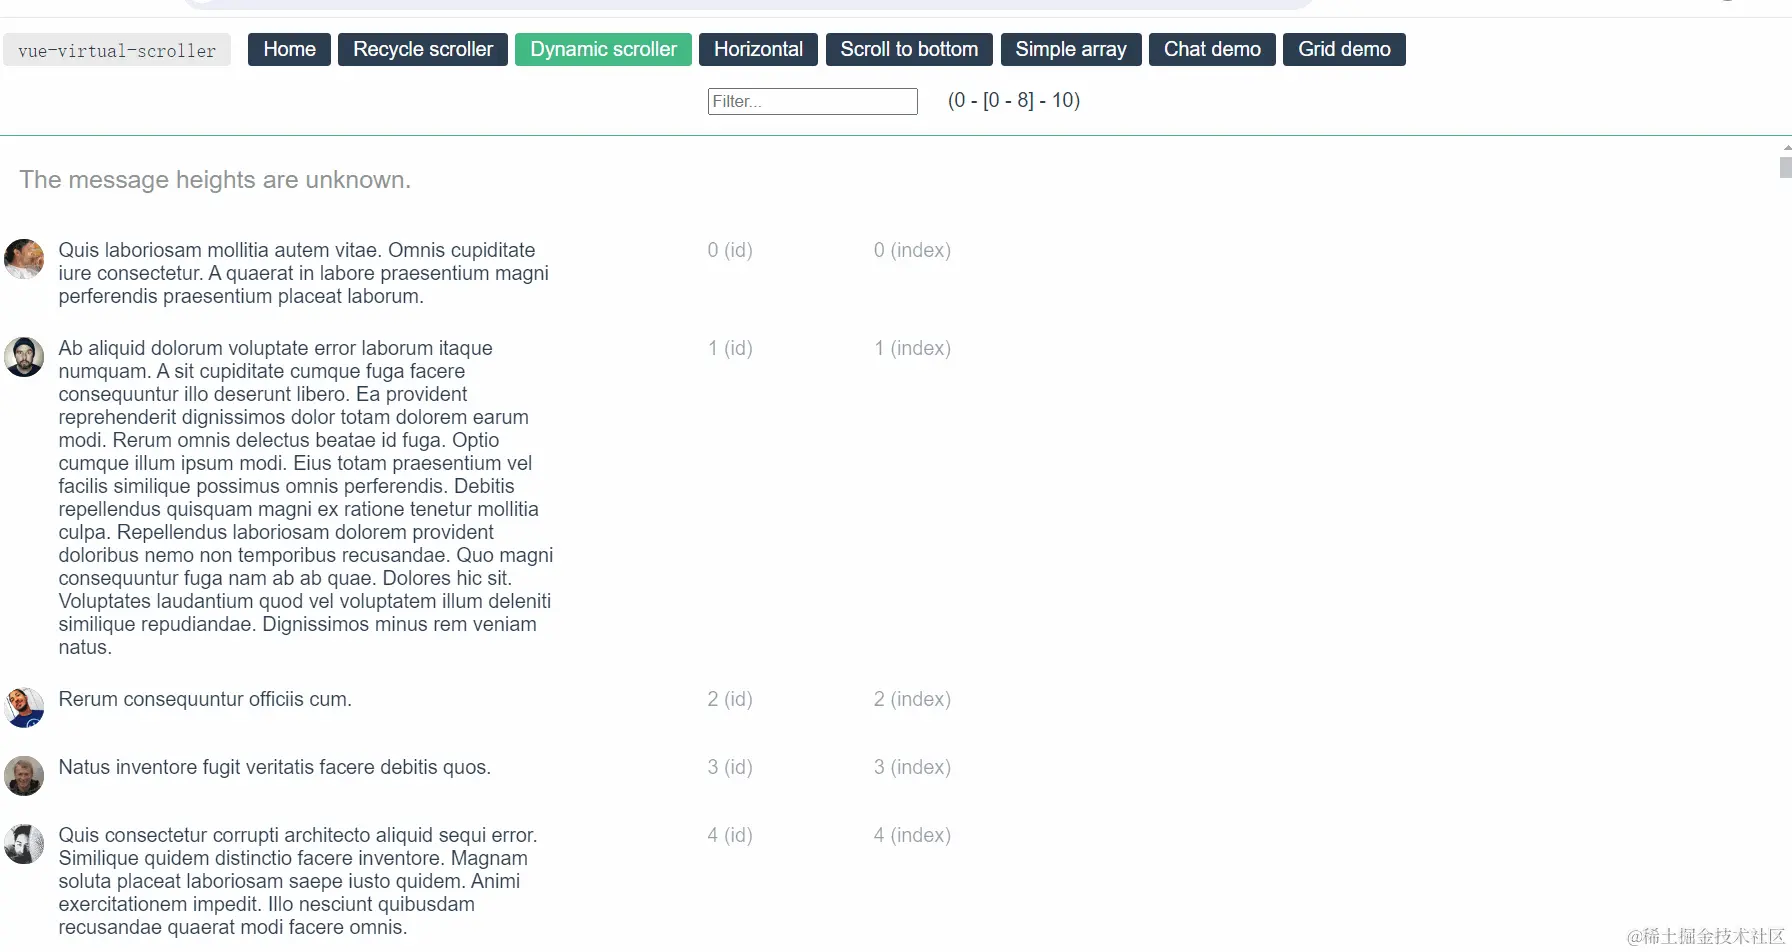Click the vue-virtual-scroller title label
The width and height of the screenshot is (1792, 952).
[x=117, y=50]
